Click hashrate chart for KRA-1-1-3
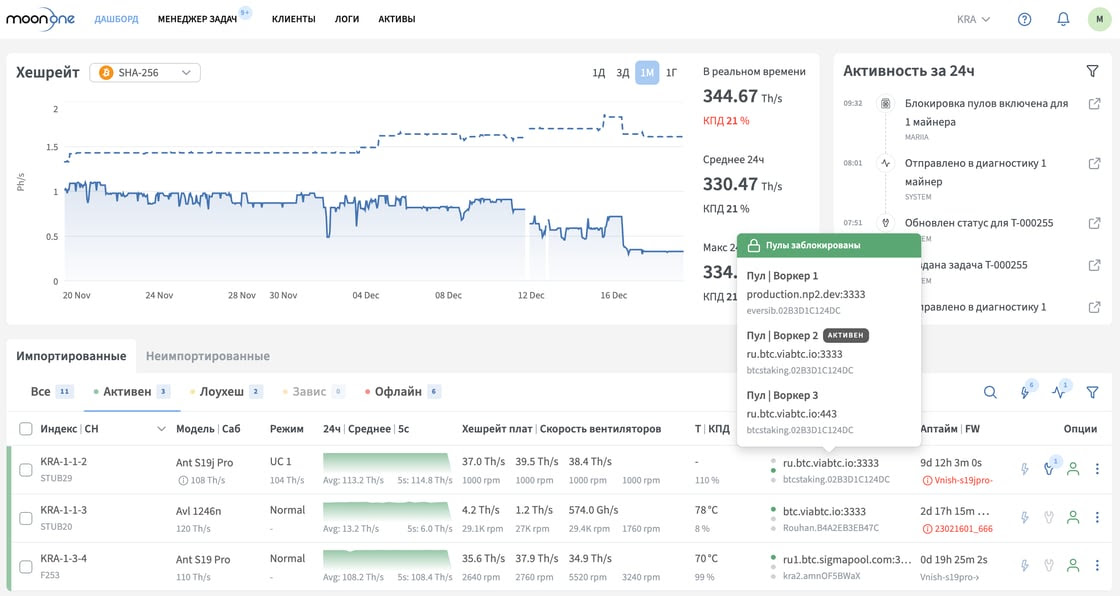This screenshot has width=1120, height=596. click(x=386, y=511)
